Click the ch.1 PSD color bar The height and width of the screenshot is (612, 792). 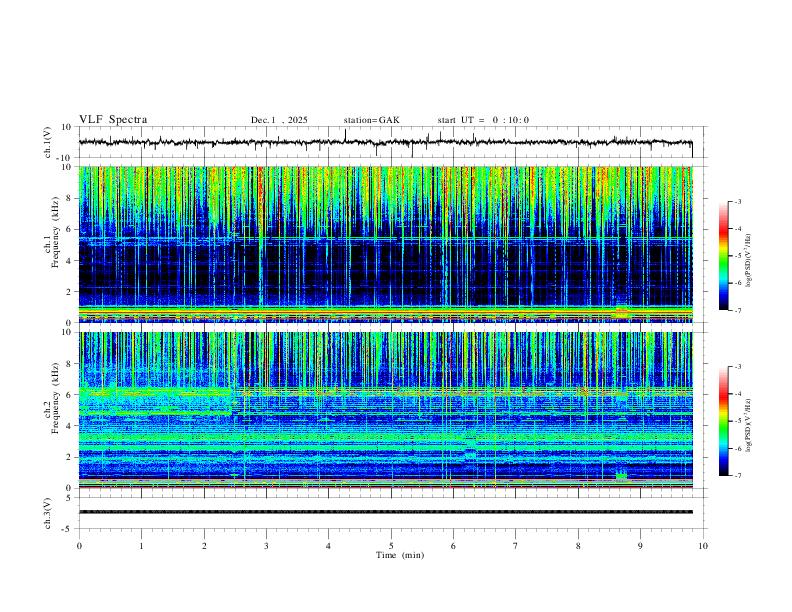[723, 256]
